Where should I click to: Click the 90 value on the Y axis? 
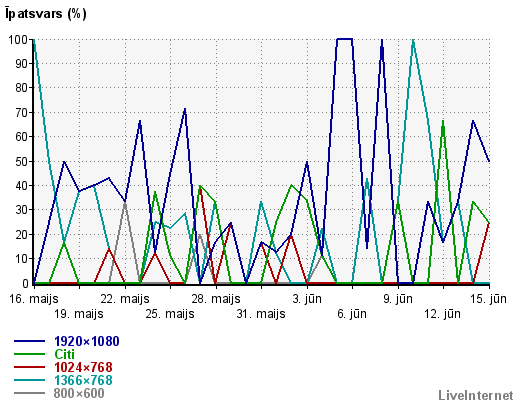[21, 64]
